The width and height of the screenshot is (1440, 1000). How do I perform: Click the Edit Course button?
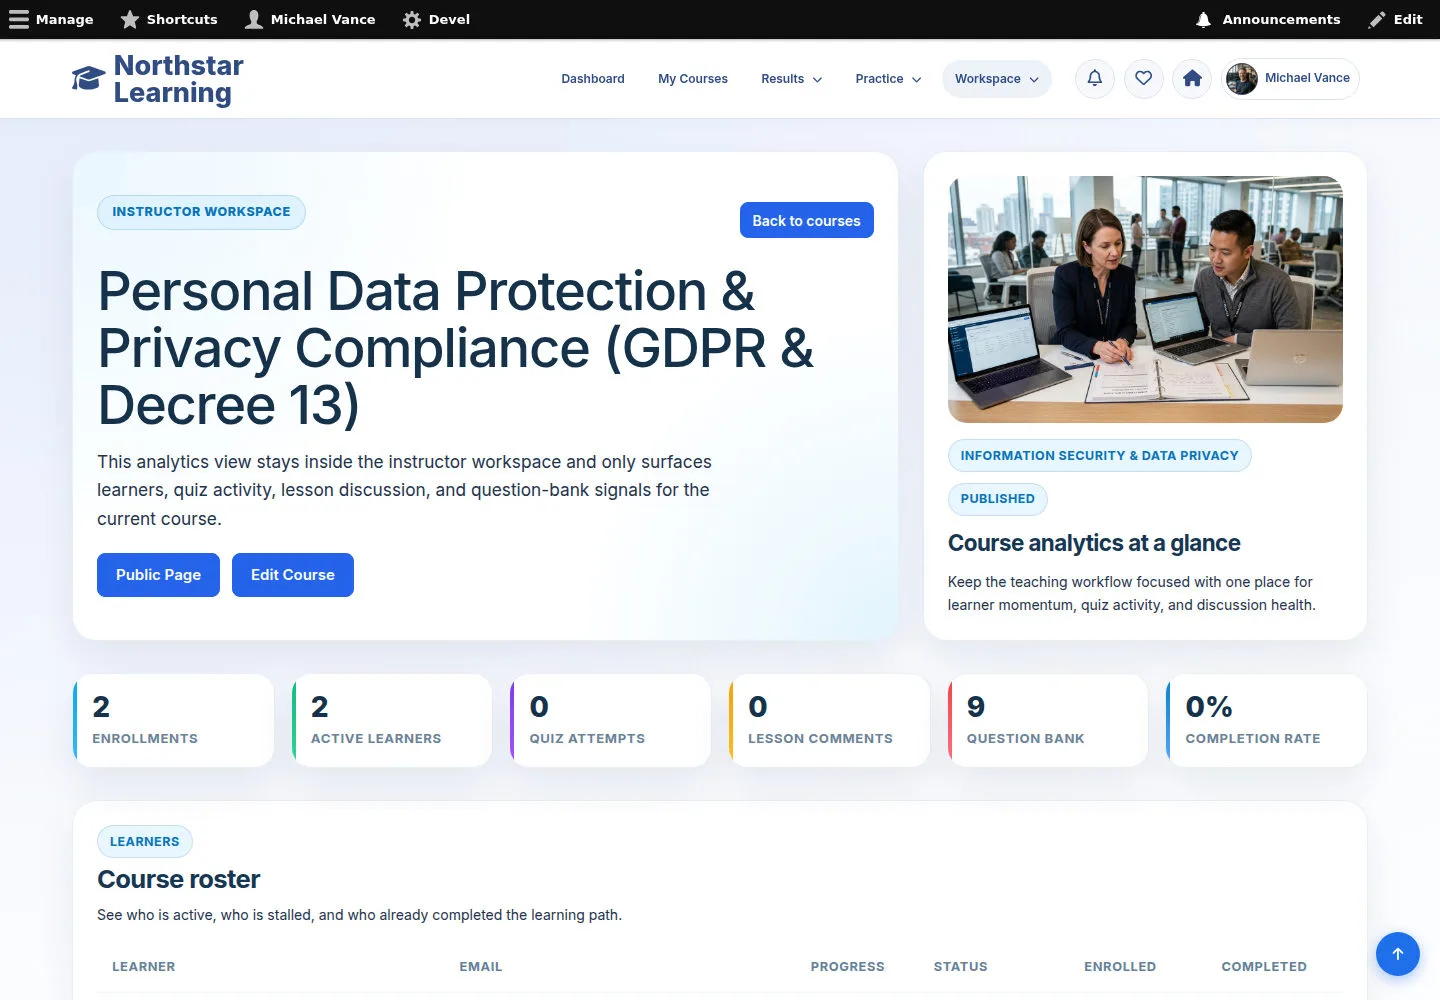(x=293, y=575)
